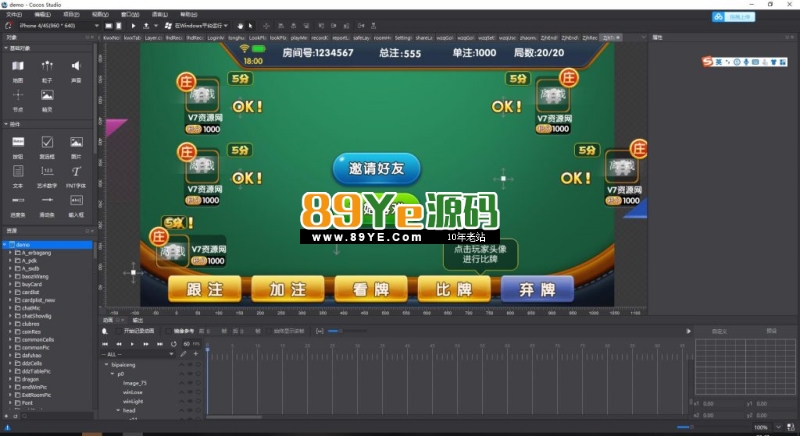Adjust the canvas zoom slider at bottom right

684,427
